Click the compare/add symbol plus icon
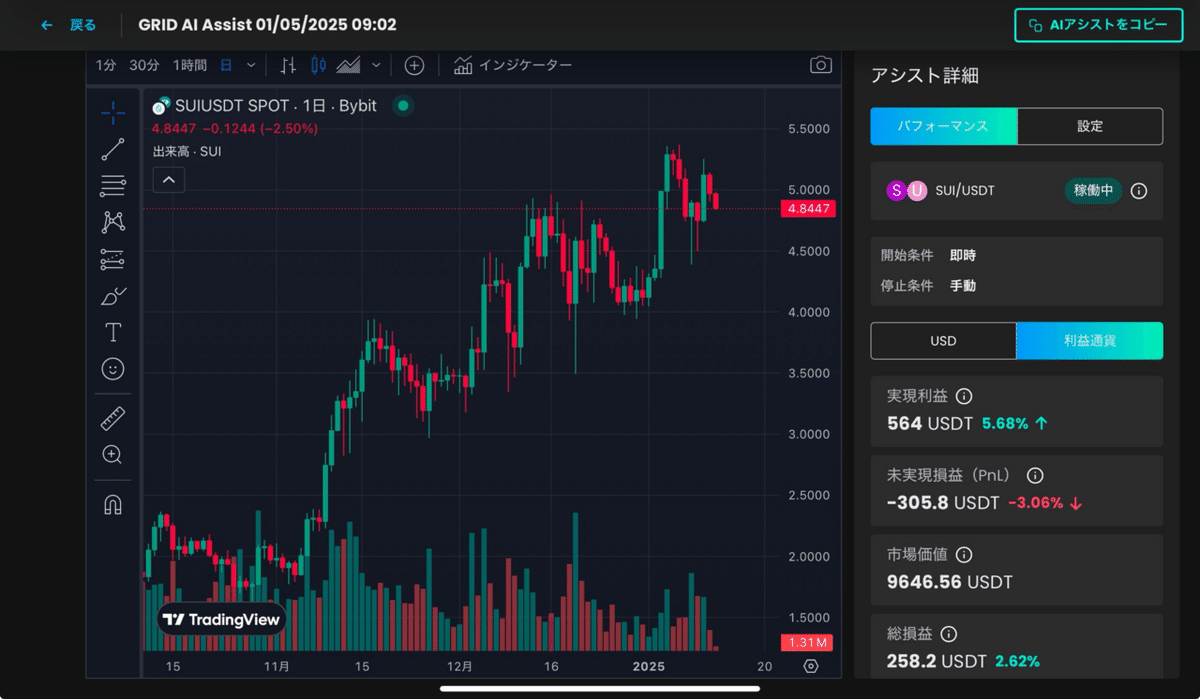 click(x=414, y=65)
